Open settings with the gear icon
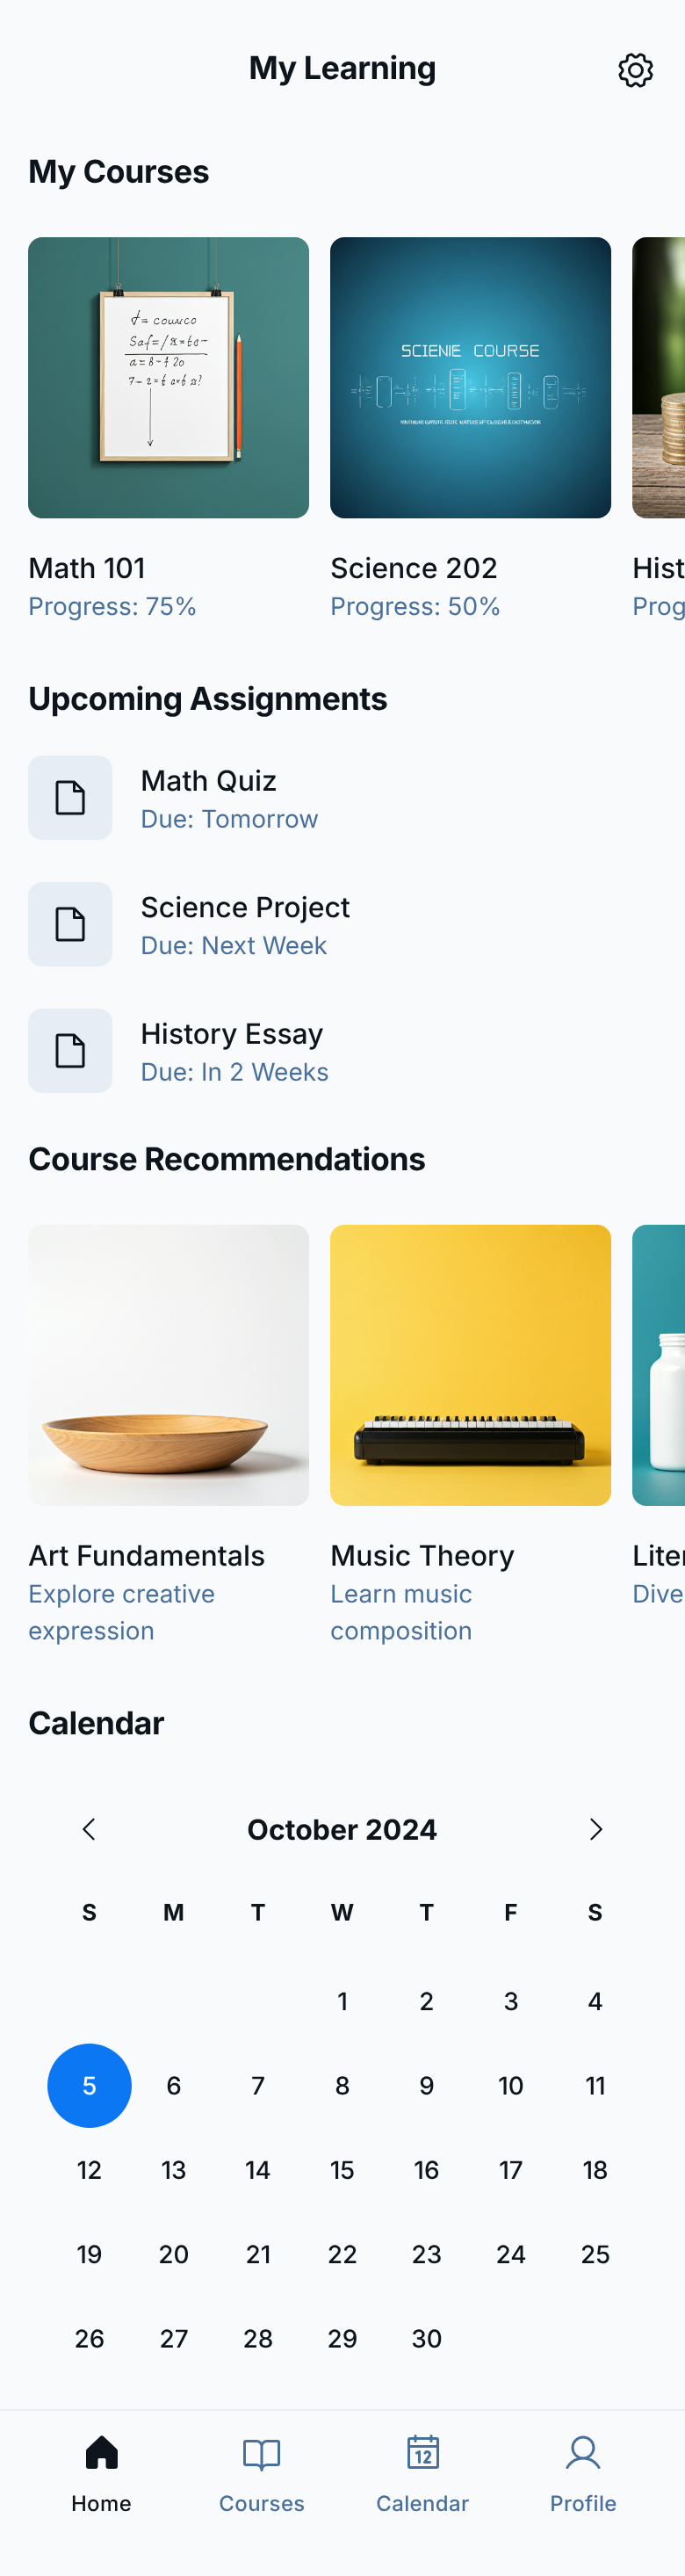The image size is (685, 2576). point(635,70)
